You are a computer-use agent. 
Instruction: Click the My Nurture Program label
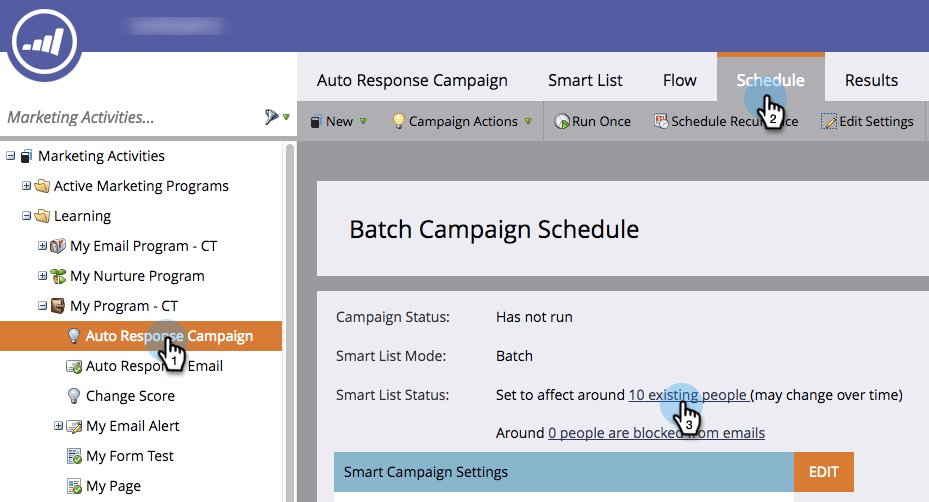(137, 276)
